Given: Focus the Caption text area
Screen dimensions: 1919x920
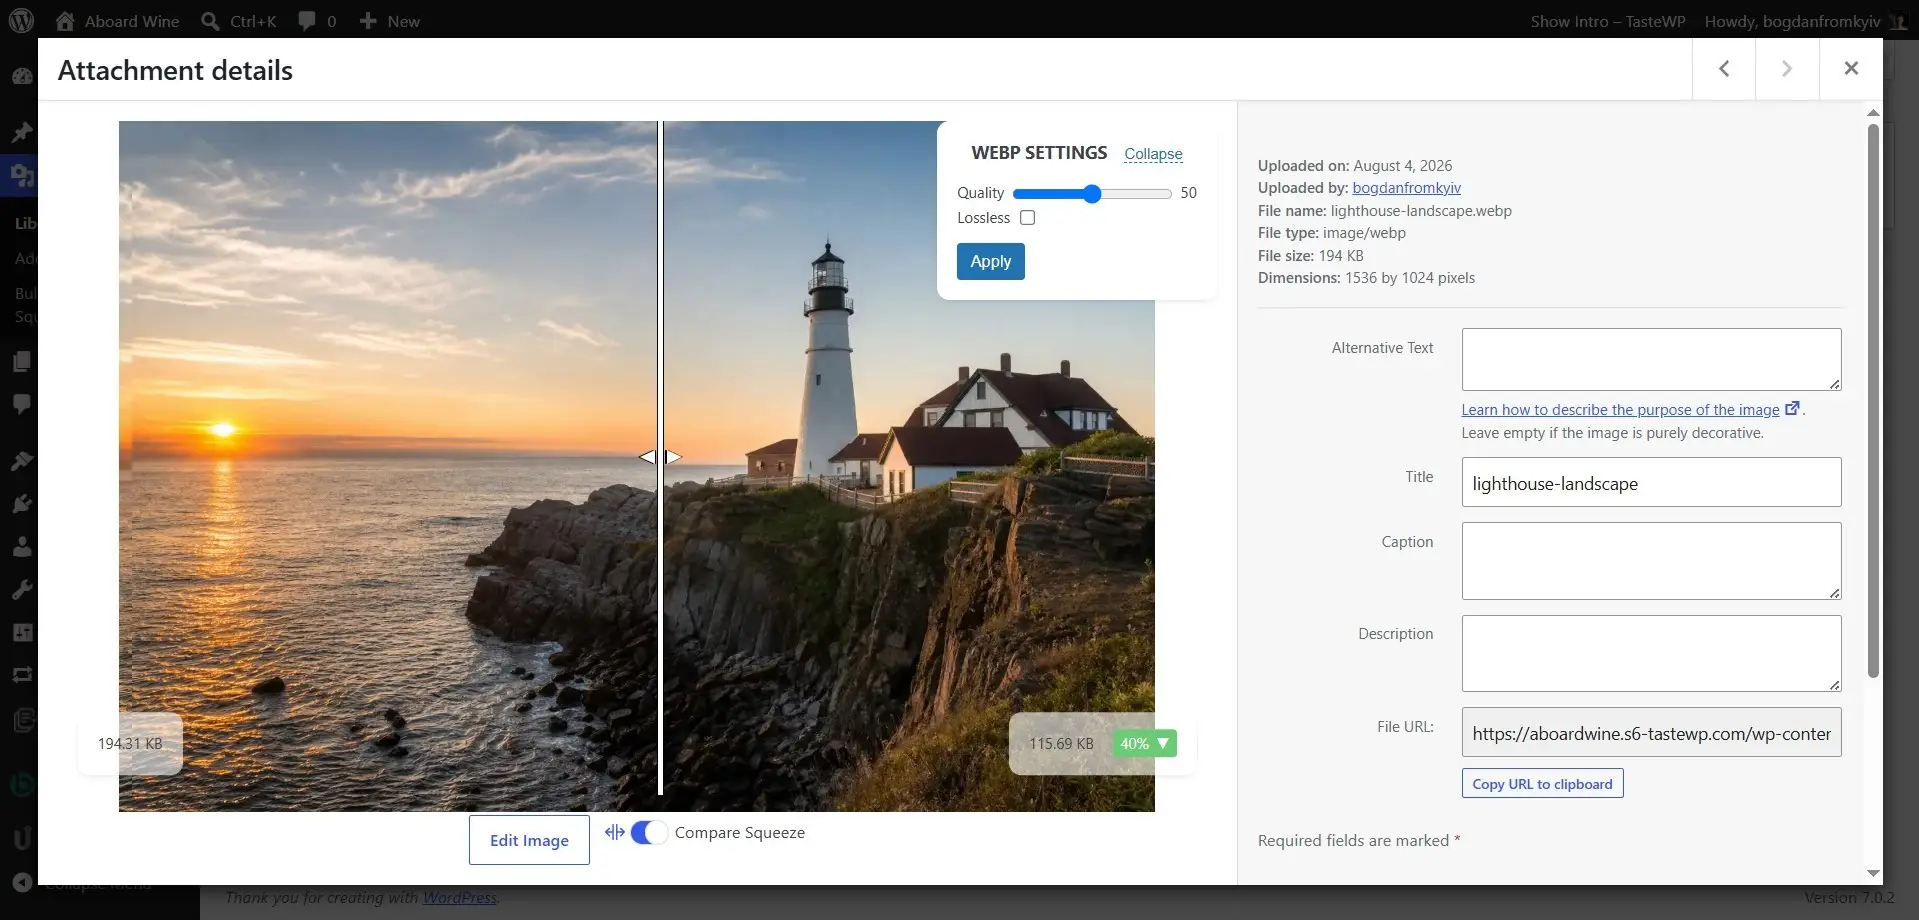Looking at the screenshot, I should [x=1651, y=561].
